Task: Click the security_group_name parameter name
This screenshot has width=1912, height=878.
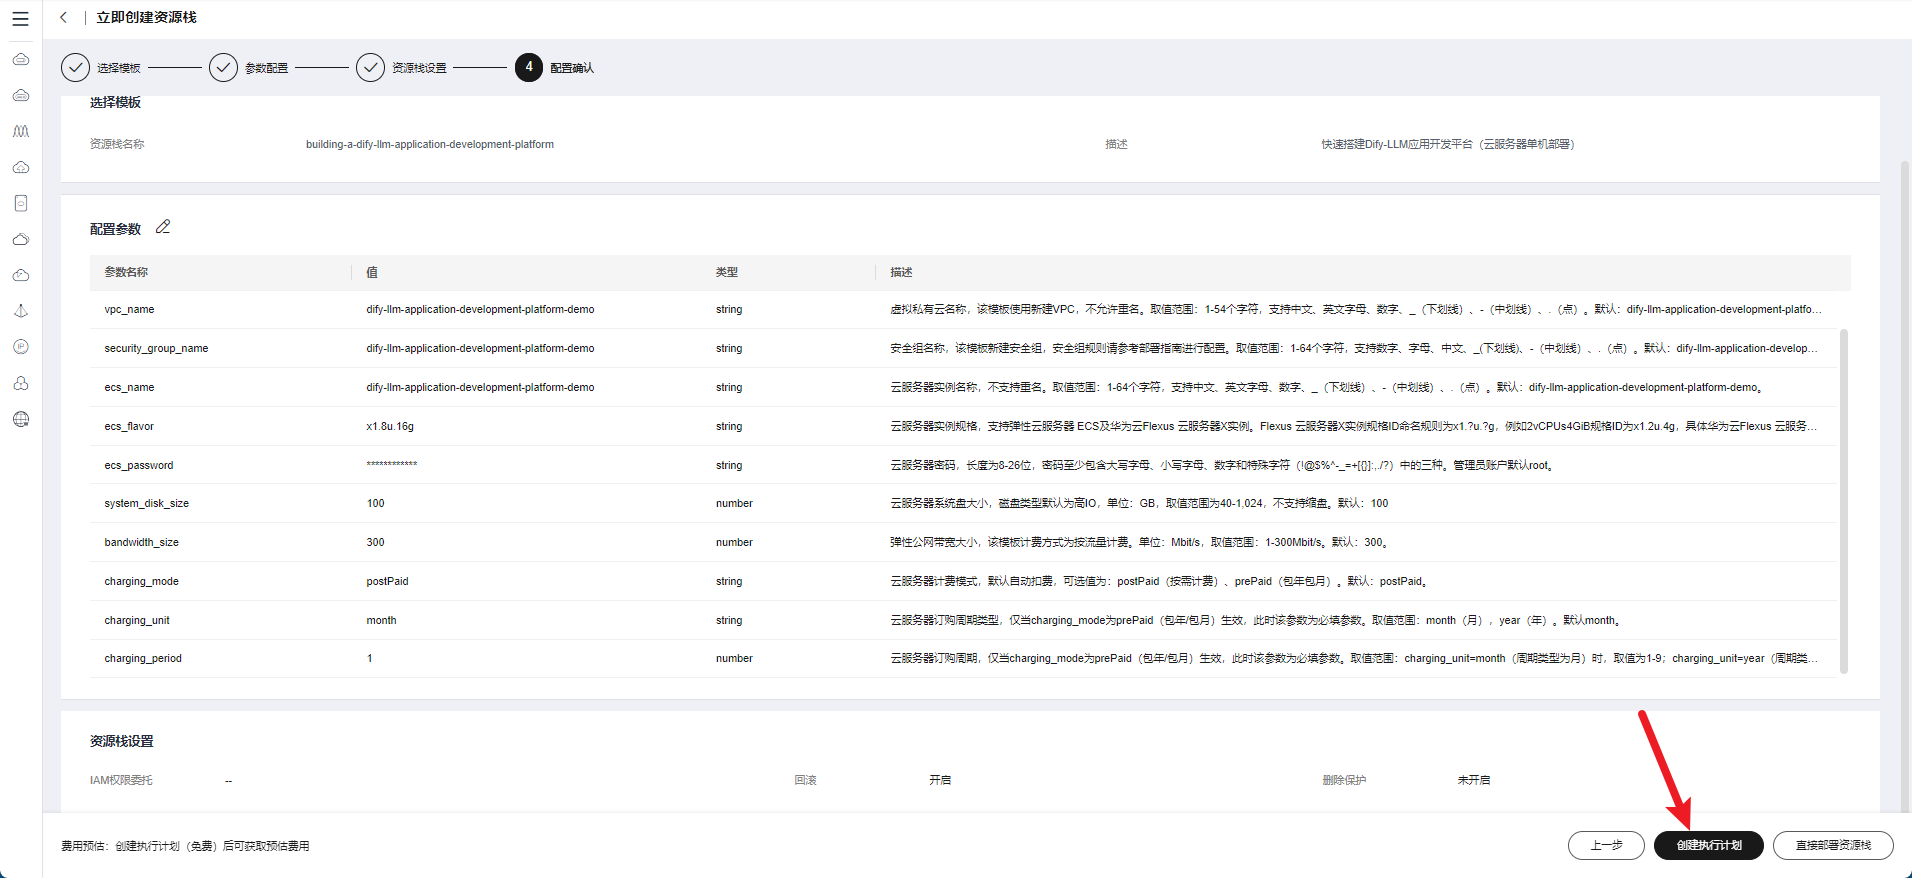Action: coord(156,349)
